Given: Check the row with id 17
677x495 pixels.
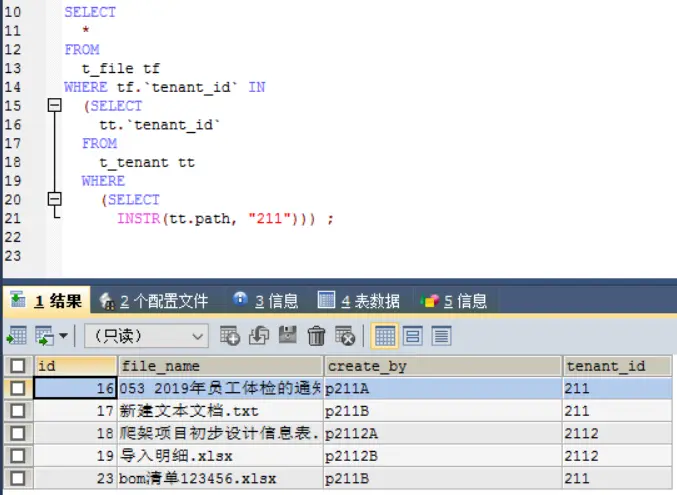Looking at the screenshot, I should [18, 411].
